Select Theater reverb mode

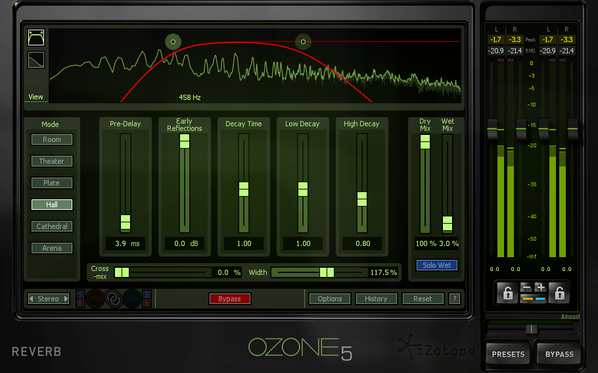point(51,161)
